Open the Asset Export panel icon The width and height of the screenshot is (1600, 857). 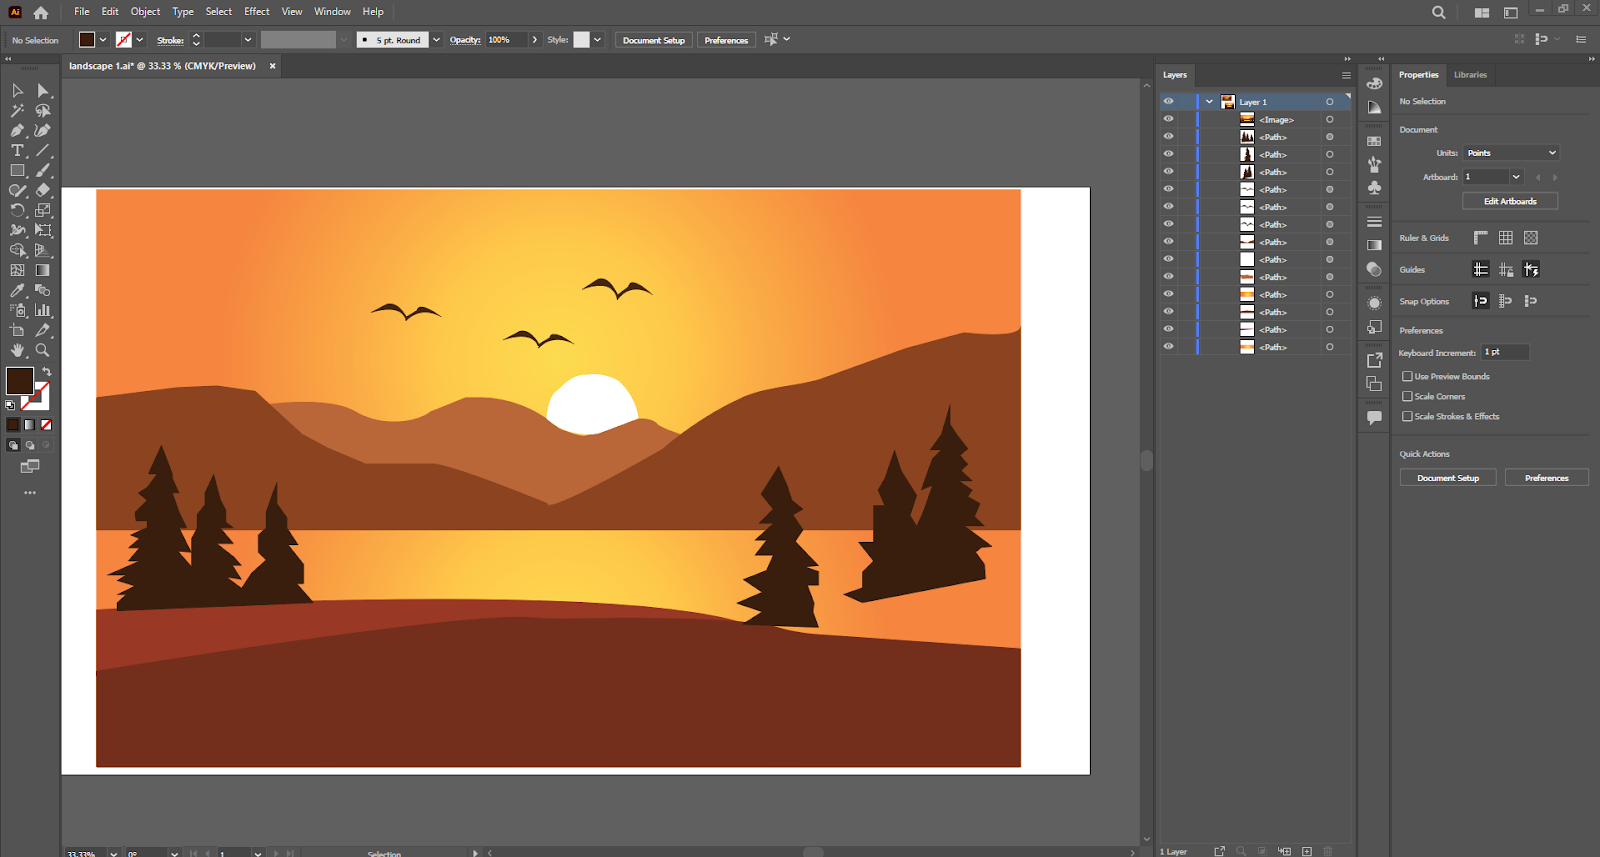click(x=1375, y=360)
